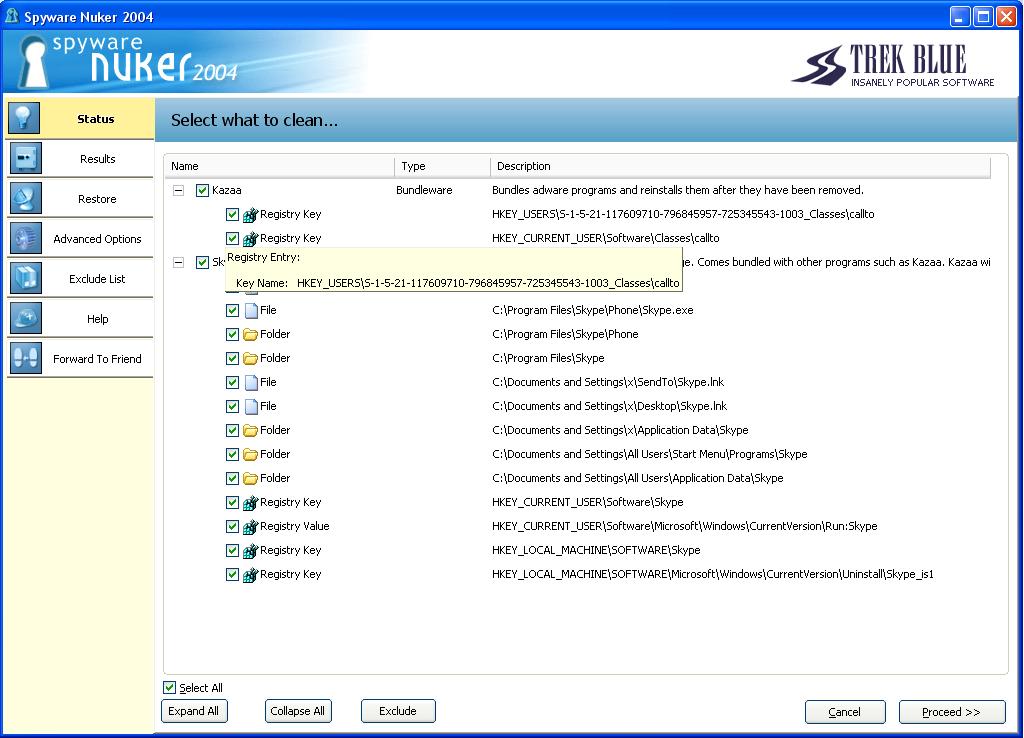This screenshot has width=1024, height=738.
Task: Click path C:\Documents and Settings\x\Desktop\Skype.lnk
Action: [x=609, y=406]
